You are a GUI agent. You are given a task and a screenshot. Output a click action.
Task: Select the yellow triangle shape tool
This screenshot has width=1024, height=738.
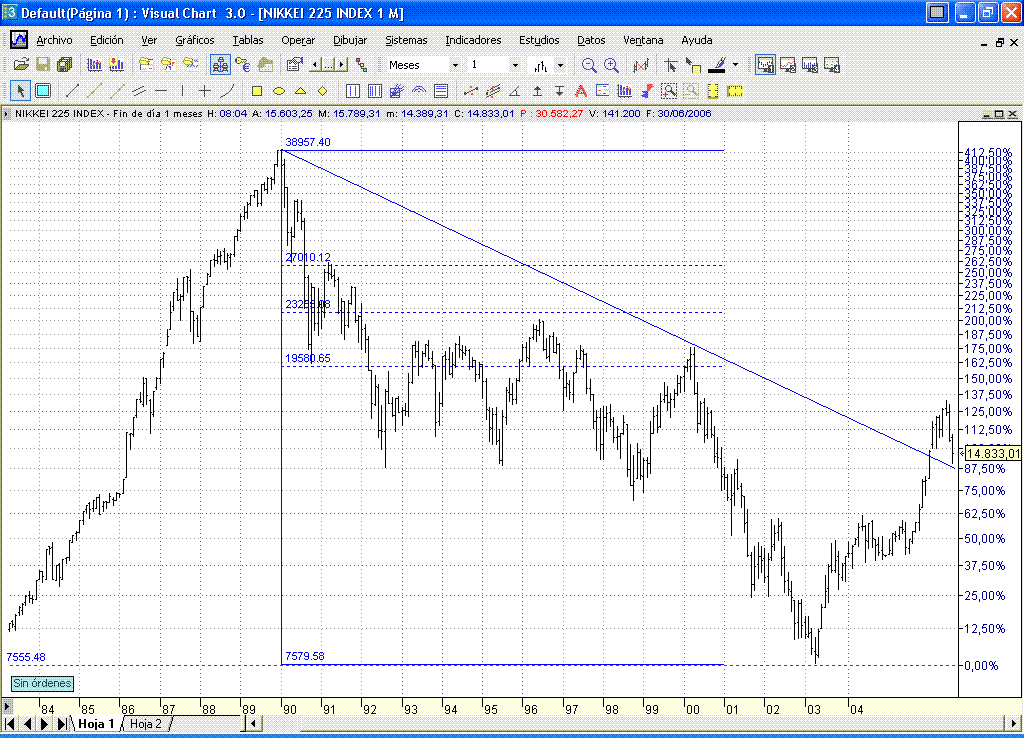click(x=300, y=91)
